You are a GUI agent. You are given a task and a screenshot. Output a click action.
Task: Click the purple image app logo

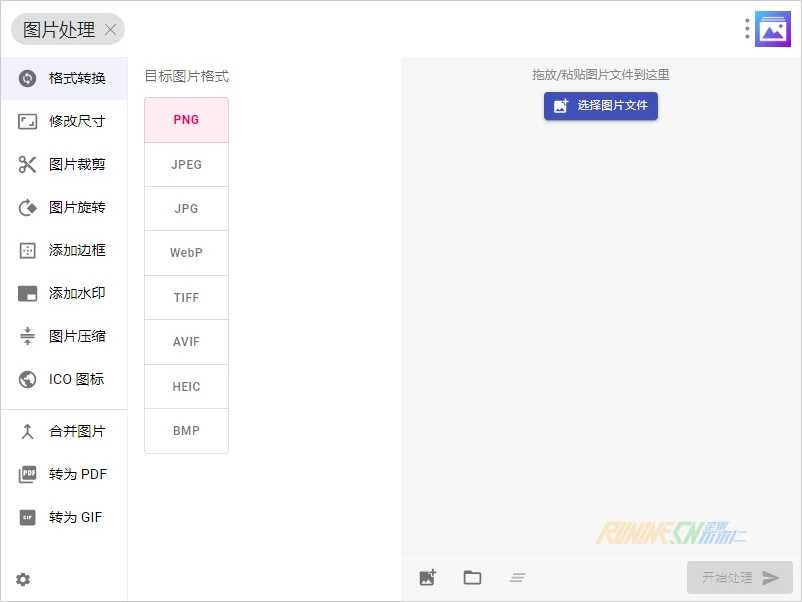773,29
